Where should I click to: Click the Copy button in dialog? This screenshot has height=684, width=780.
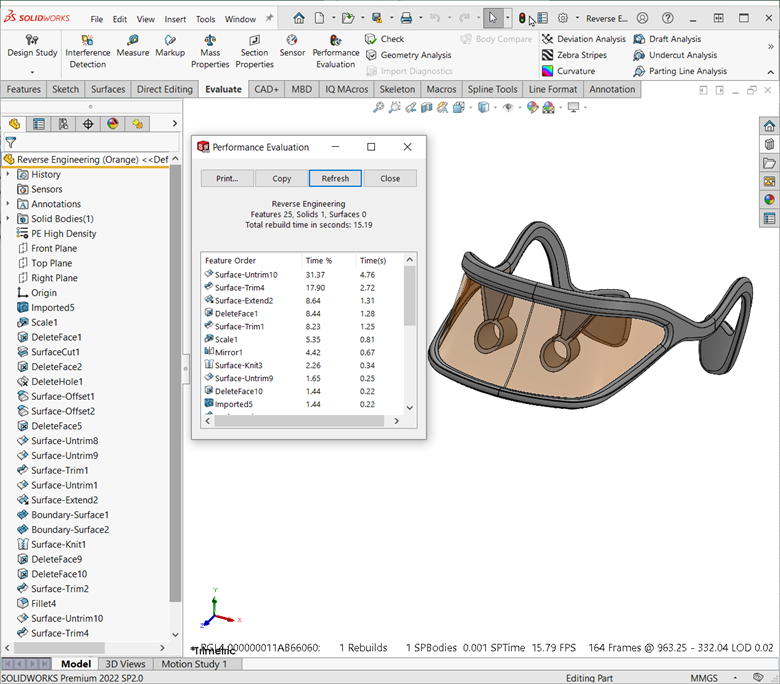[x=282, y=179]
